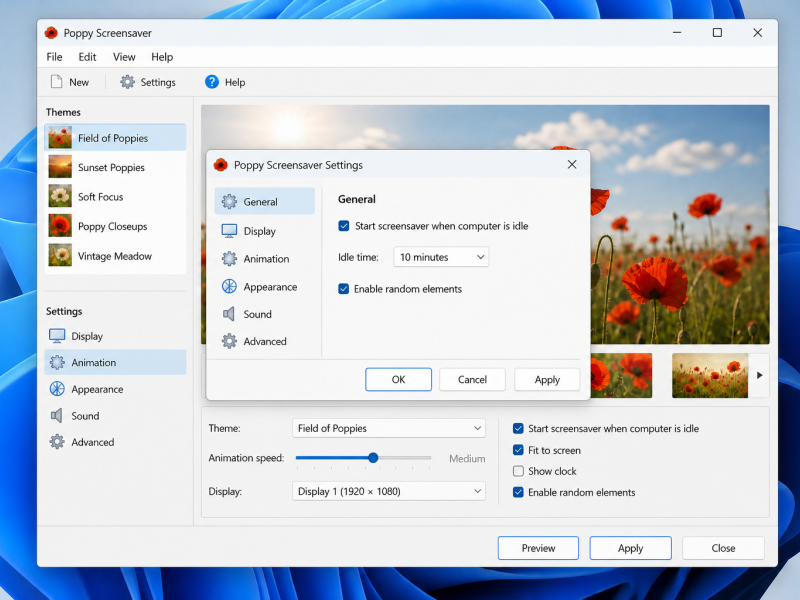Uncheck the Fit to screen checkbox

pos(518,449)
